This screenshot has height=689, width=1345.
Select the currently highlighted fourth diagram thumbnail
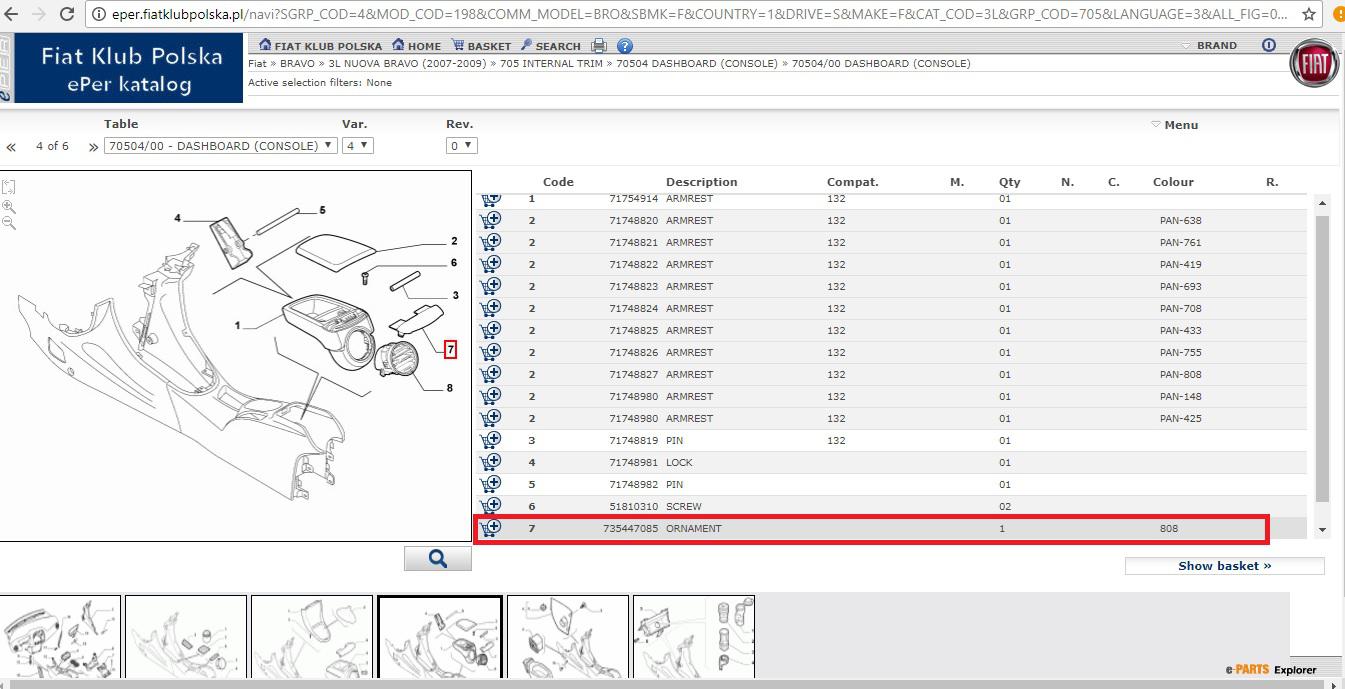pyautogui.click(x=440, y=637)
